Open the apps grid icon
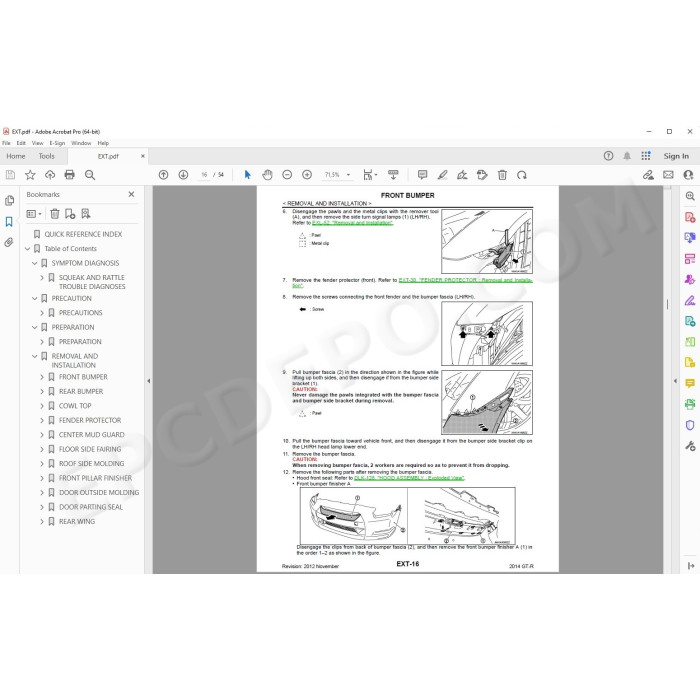 click(646, 156)
